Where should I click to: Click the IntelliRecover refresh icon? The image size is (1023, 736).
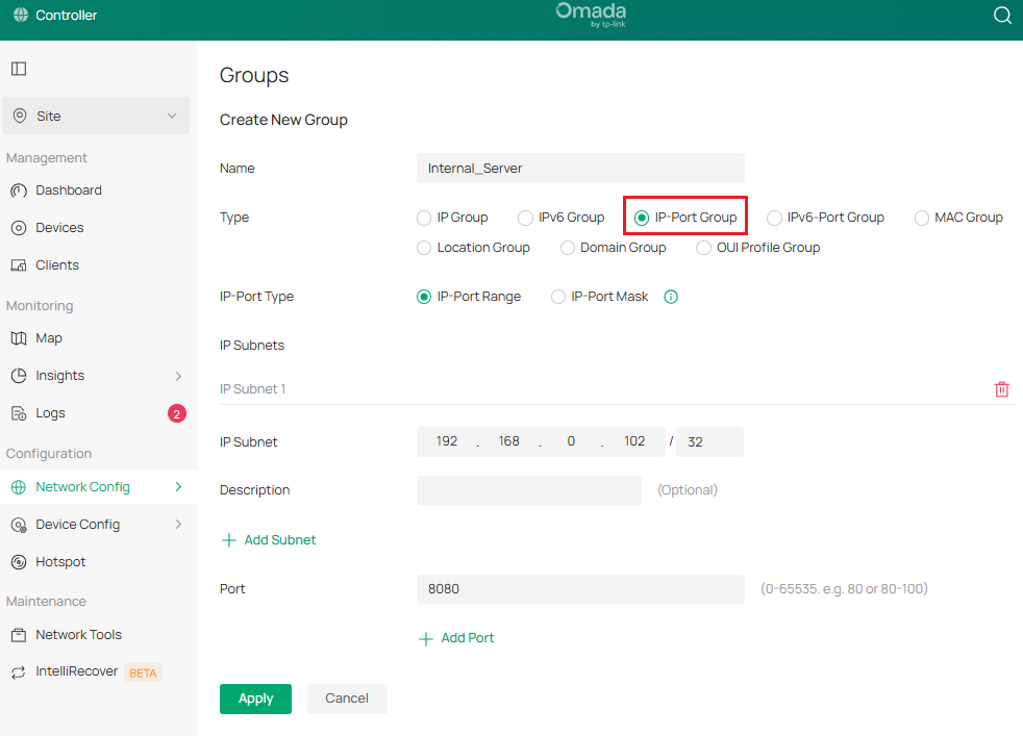point(19,672)
